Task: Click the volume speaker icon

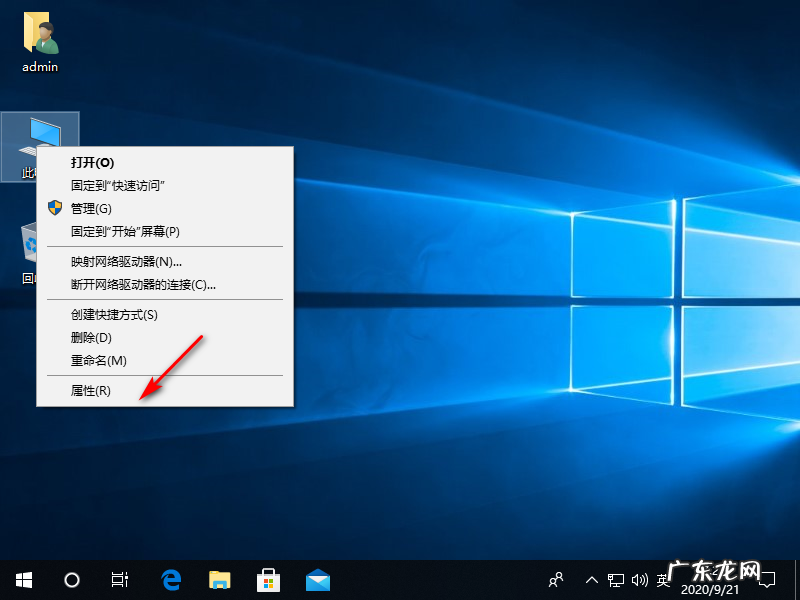Action: click(x=641, y=579)
